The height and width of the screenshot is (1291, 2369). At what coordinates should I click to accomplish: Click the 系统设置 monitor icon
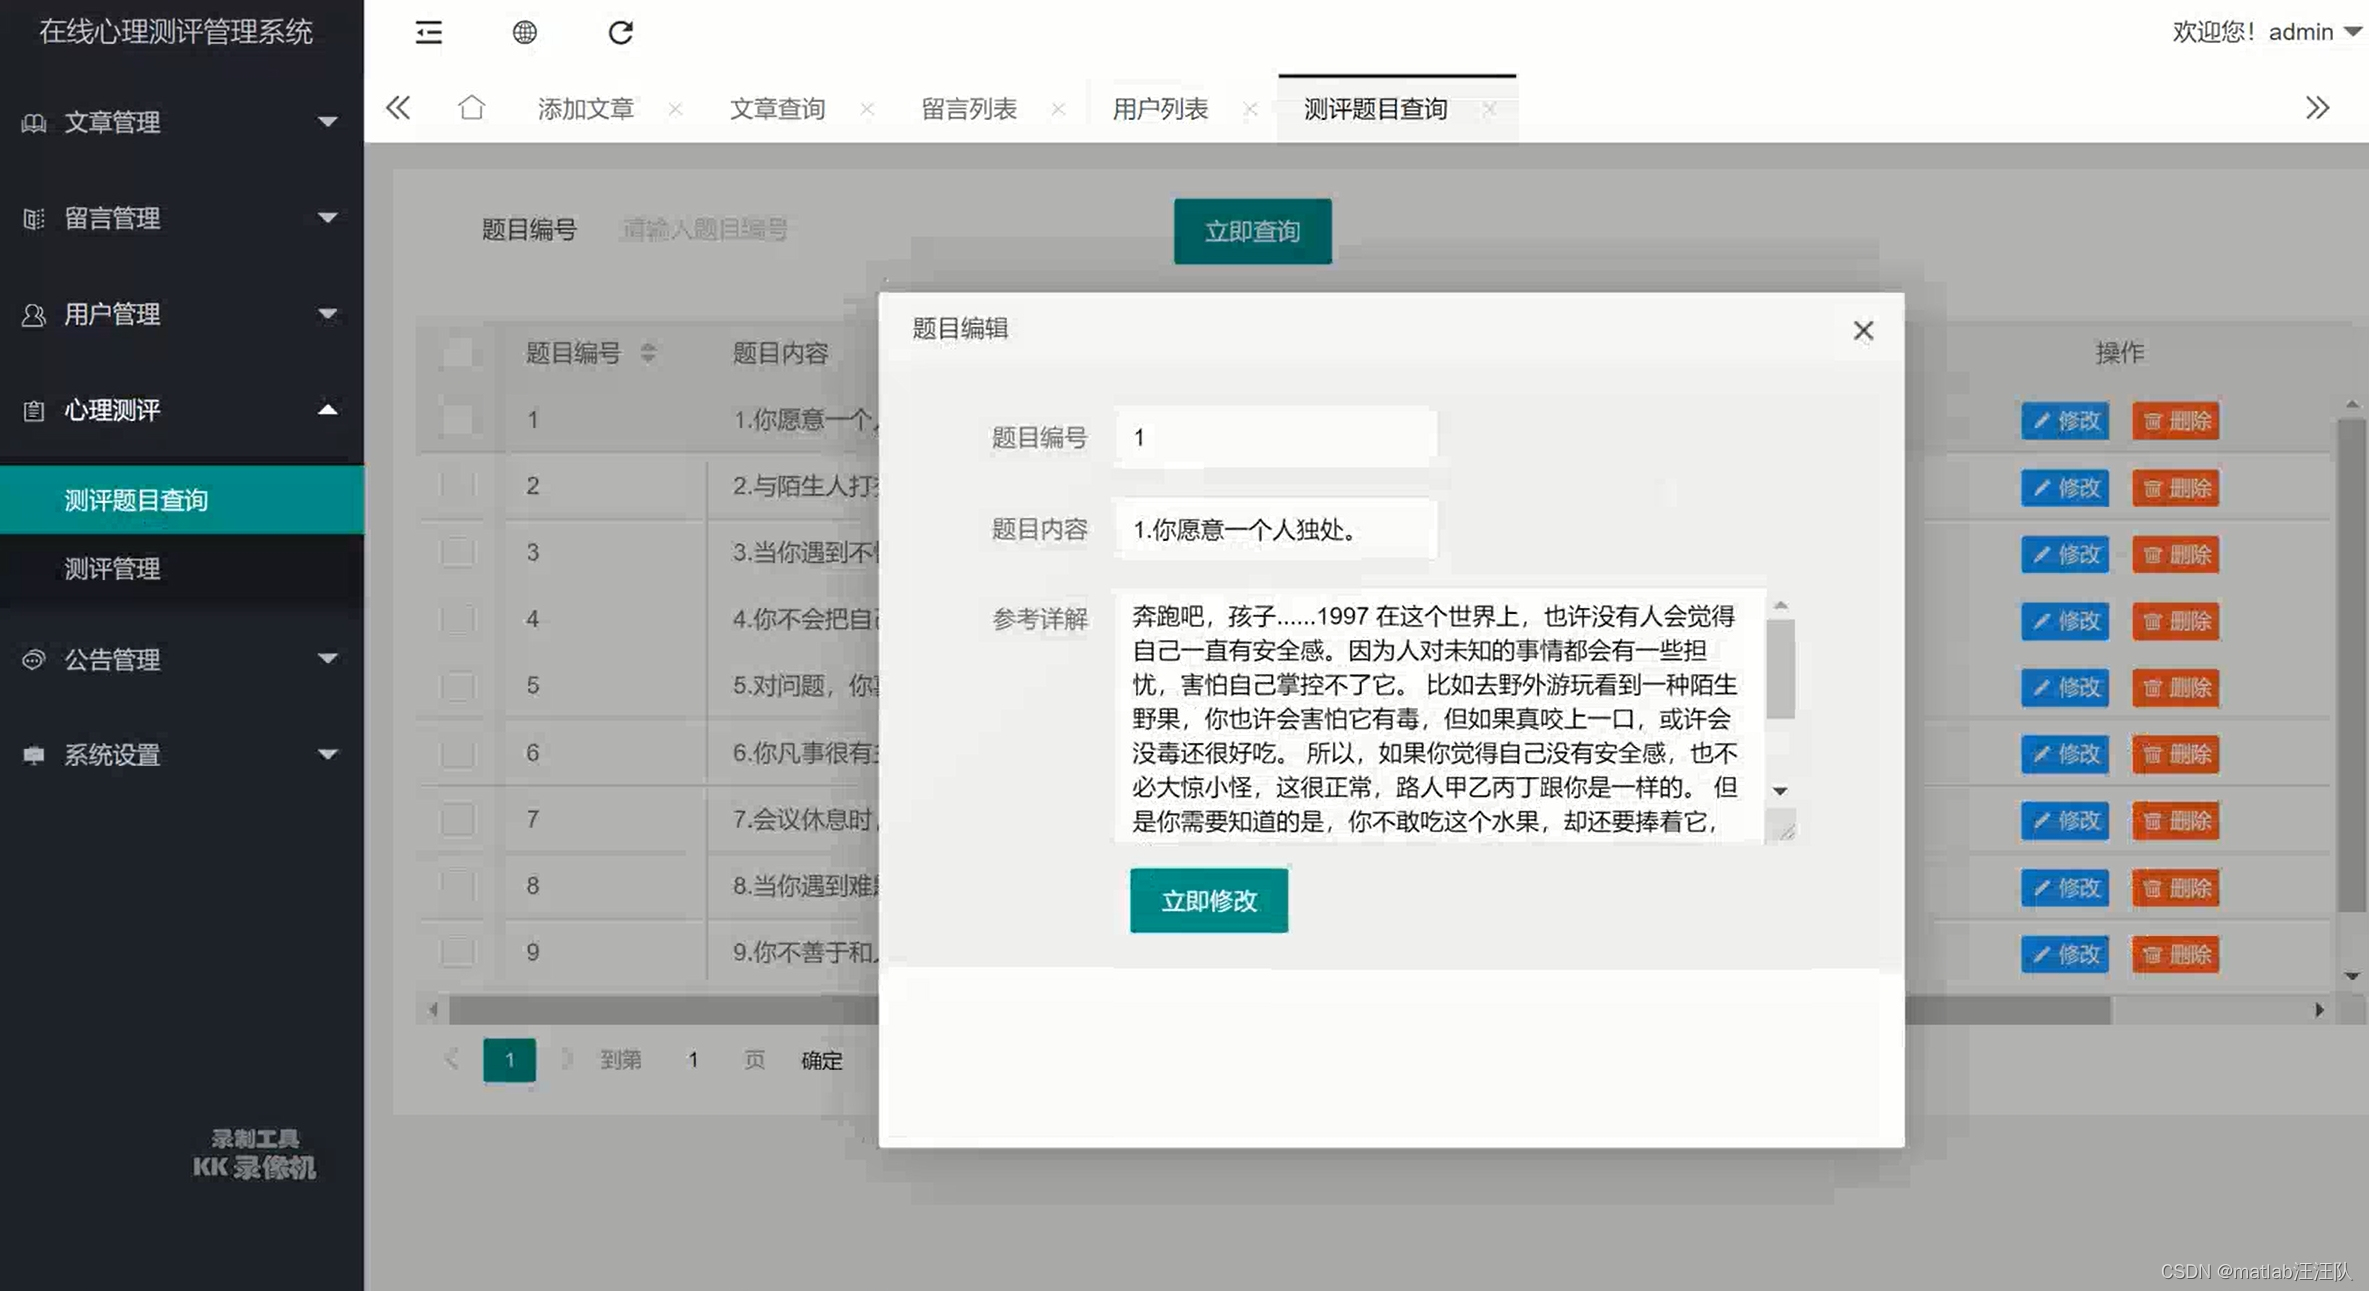(x=33, y=755)
